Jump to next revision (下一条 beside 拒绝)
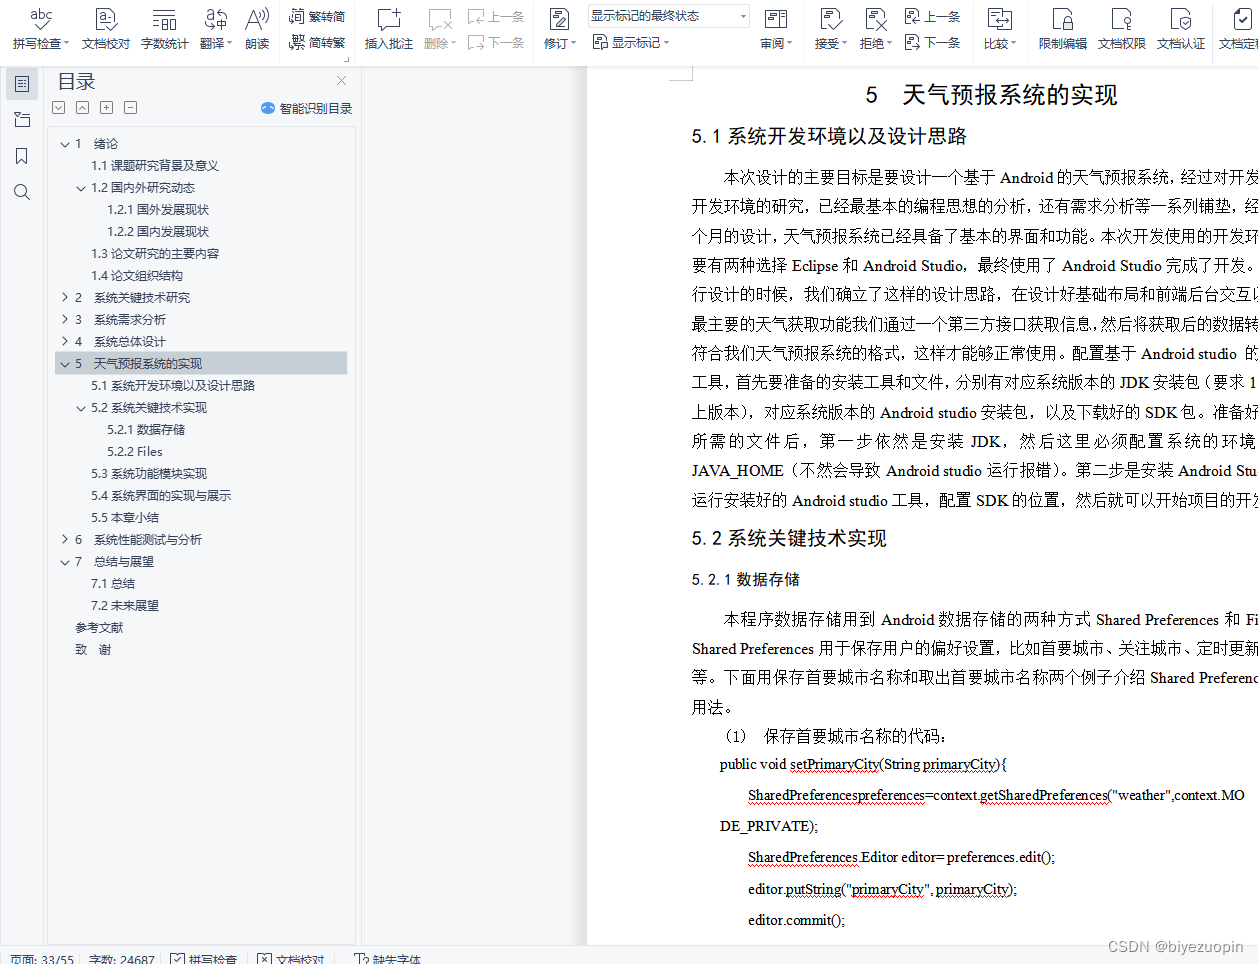This screenshot has width=1258, height=964. (932, 42)
